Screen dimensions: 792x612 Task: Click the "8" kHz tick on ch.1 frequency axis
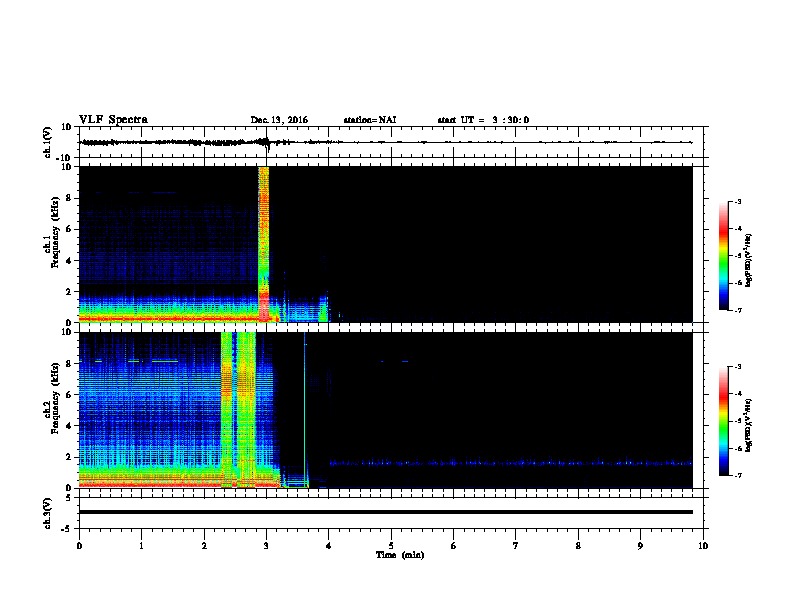click(x=69, y=198)
